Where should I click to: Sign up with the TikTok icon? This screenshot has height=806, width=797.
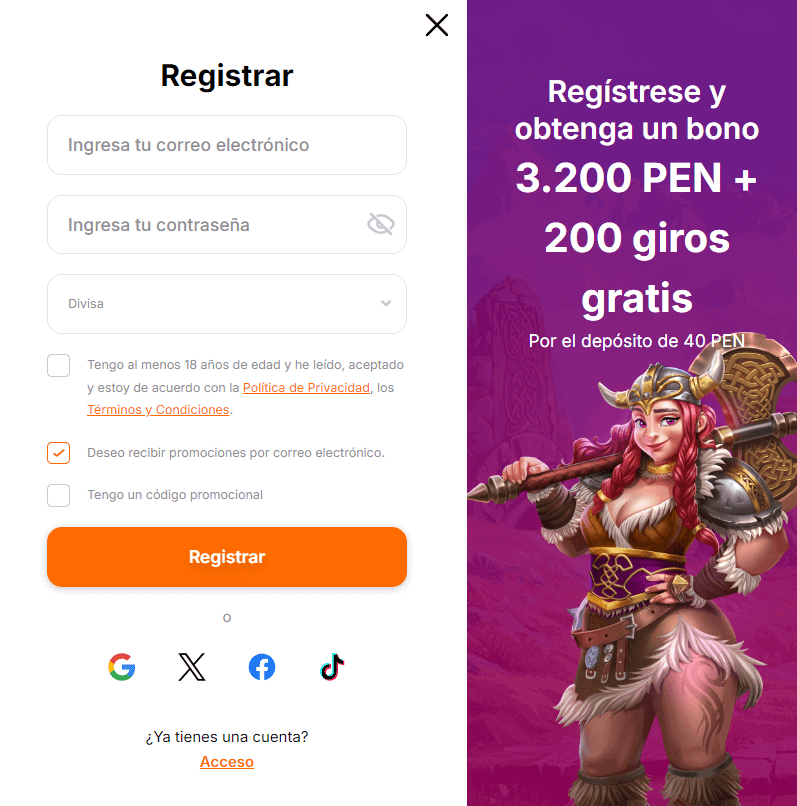point(332,667)
